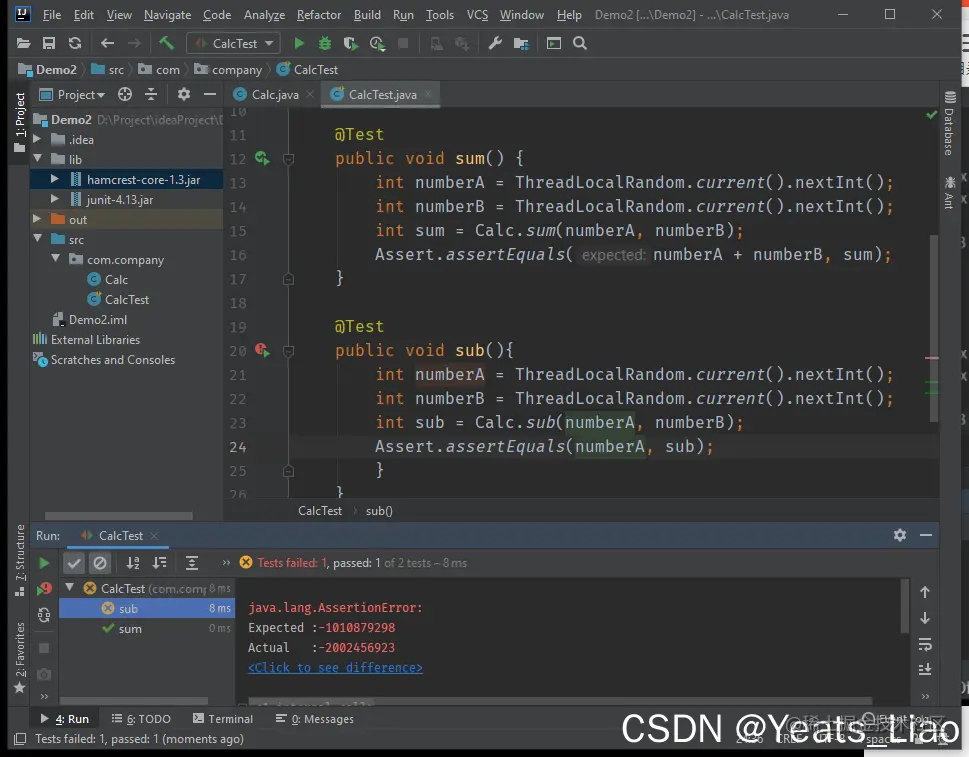Select the passed 'sum' test result
969x757 pixels.
[147, 628]
